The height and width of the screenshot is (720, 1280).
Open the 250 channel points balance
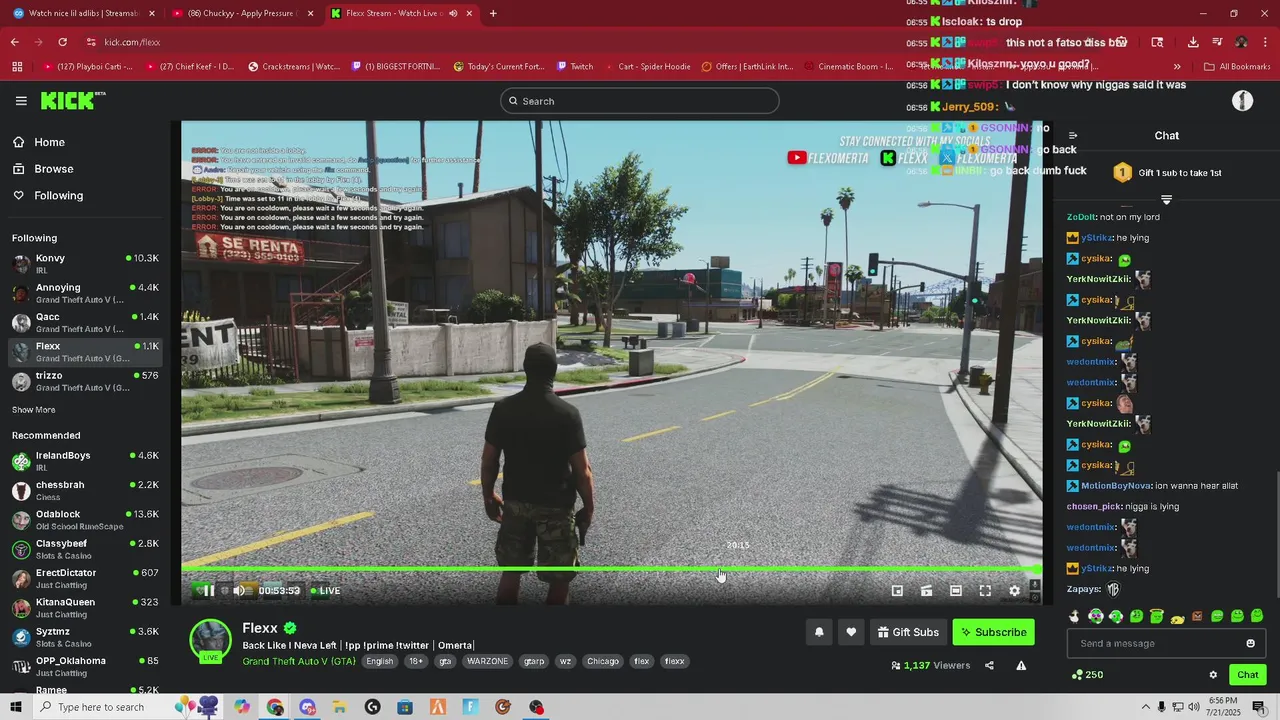(1087, 675)
